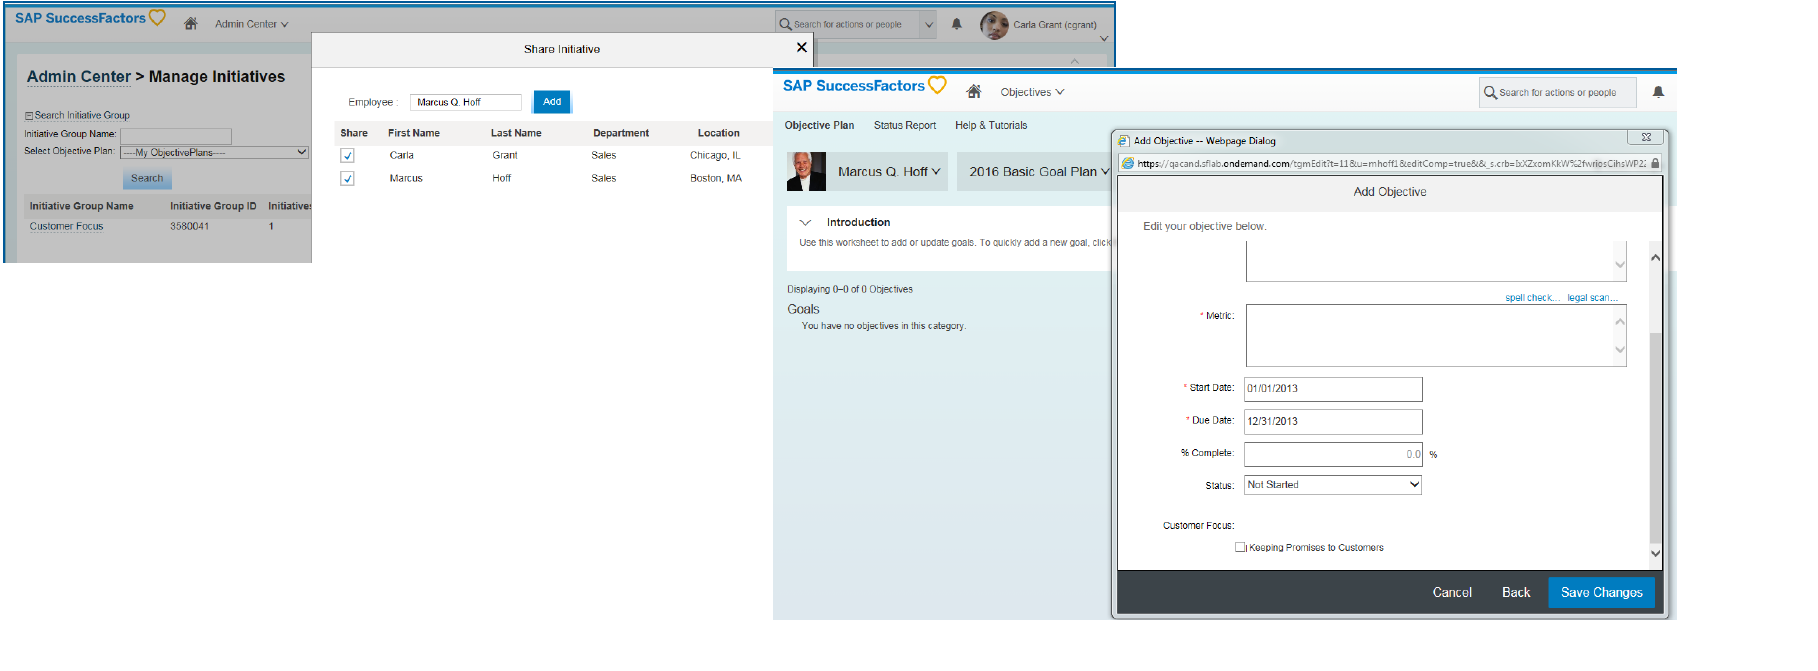Toggle the Share checkbox for Carla Grant

[x=347, y=155]
